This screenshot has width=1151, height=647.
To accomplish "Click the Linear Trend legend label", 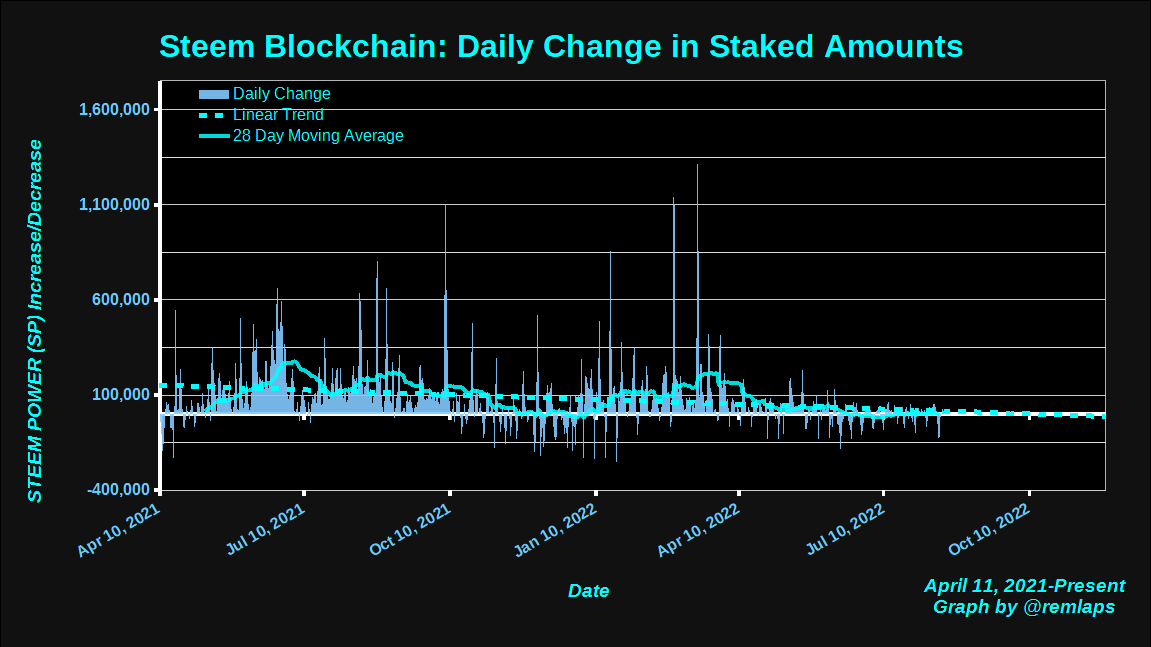I will [278, 115].
